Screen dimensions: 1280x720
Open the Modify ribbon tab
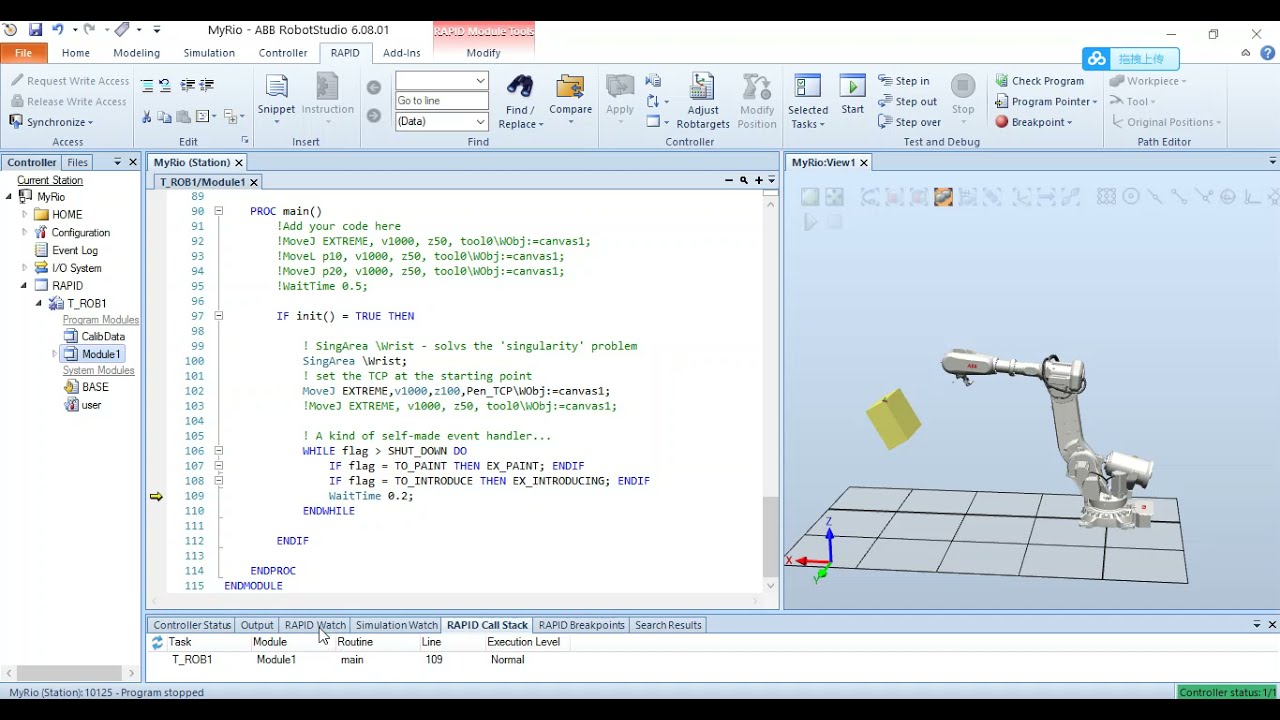(x=483, y=53)
